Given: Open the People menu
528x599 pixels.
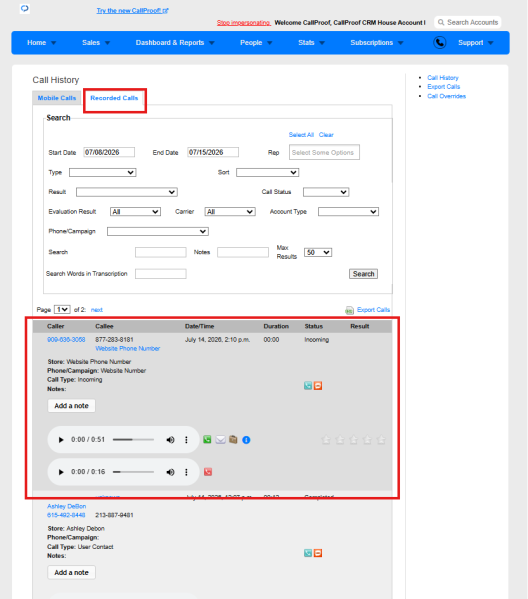Looking at the screenshot, I should tap(256, 43).
